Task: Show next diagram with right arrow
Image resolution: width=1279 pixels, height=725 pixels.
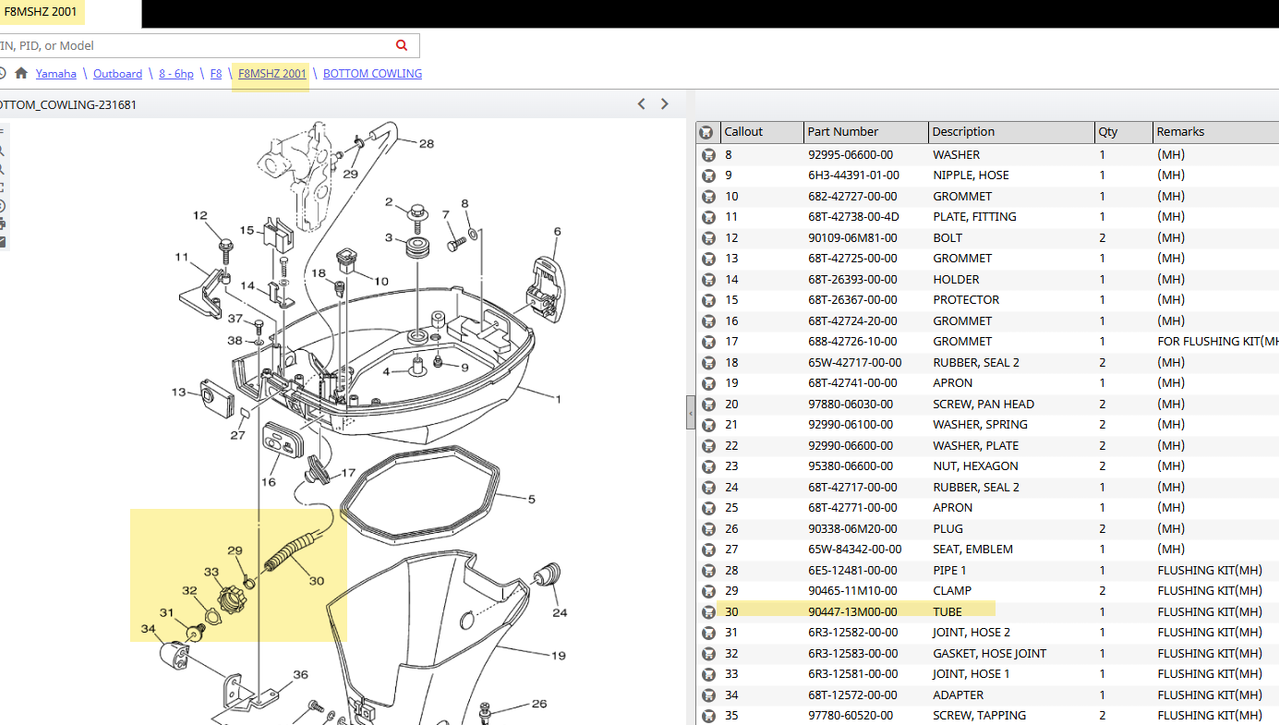Action: pyautogui.click(x=664, y=104)
